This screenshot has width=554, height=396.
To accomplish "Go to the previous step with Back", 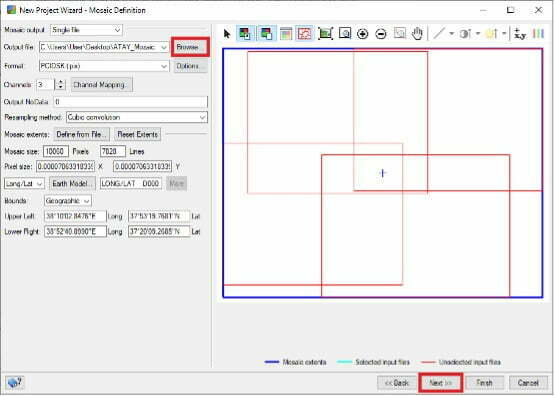I will pyautogui.click(x=396, y=383).
